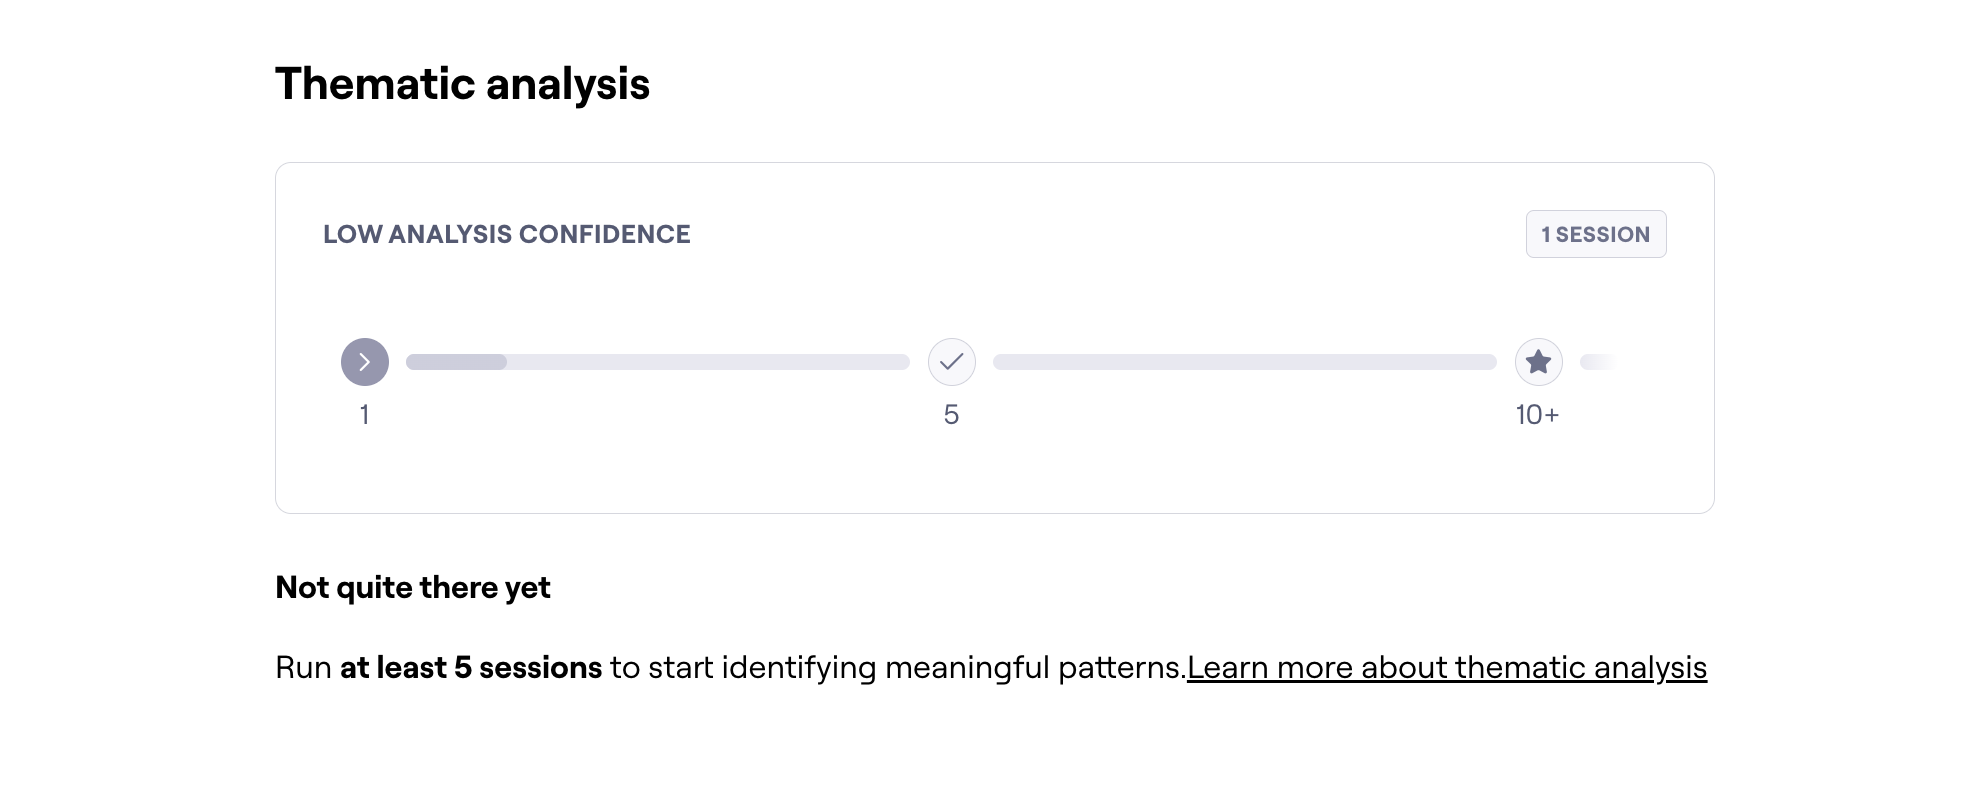Click the bold "at least 5 sessions" text
1984x796 pixels.
[x=471, y=667]
